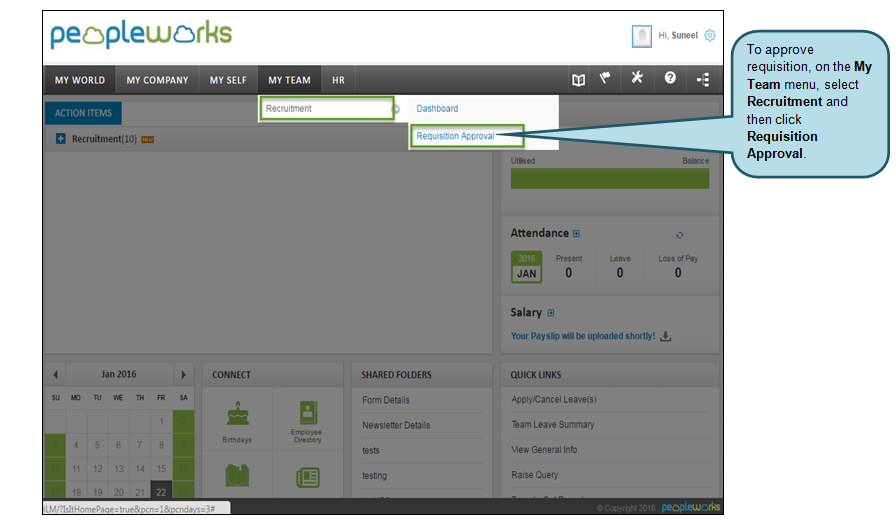This screenshot has height=532, width=896.
Task: Open Employee Directory in Connect panel
Action: 307,422
